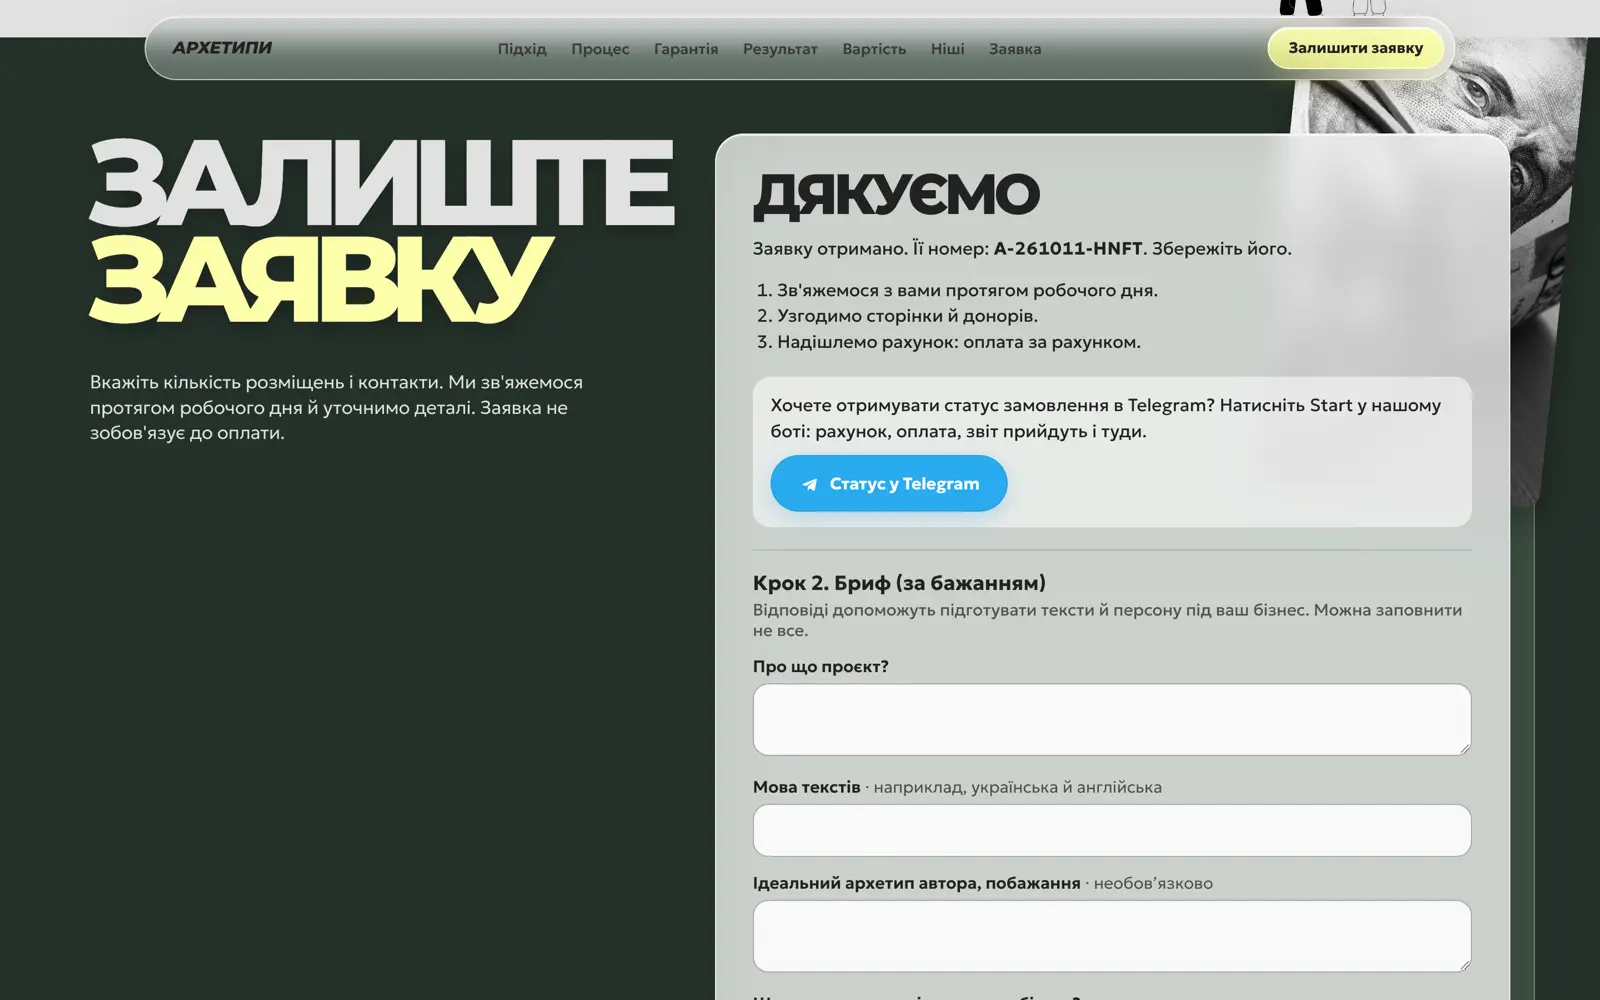Click the resize handle of Про що проєкт textarea
1600x1000 pixels.
click(1464, 748)
